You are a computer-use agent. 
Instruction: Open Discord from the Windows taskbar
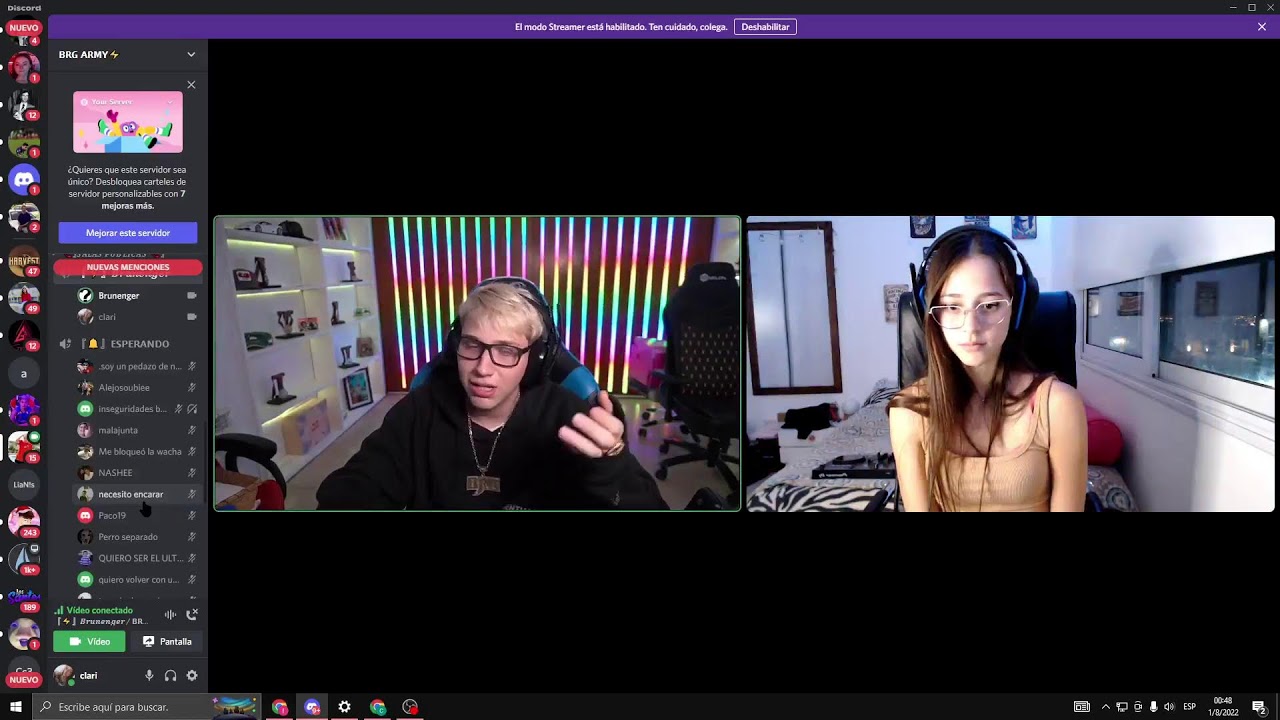312,707
